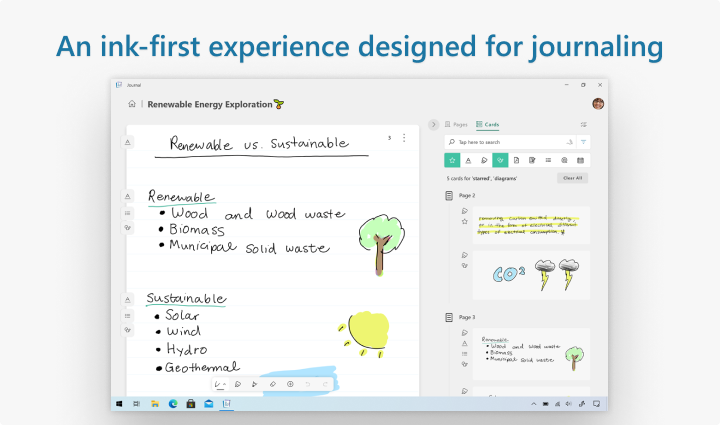Click the add content plus button
Screen dimensions: 720x425
(x=290, y=384)
